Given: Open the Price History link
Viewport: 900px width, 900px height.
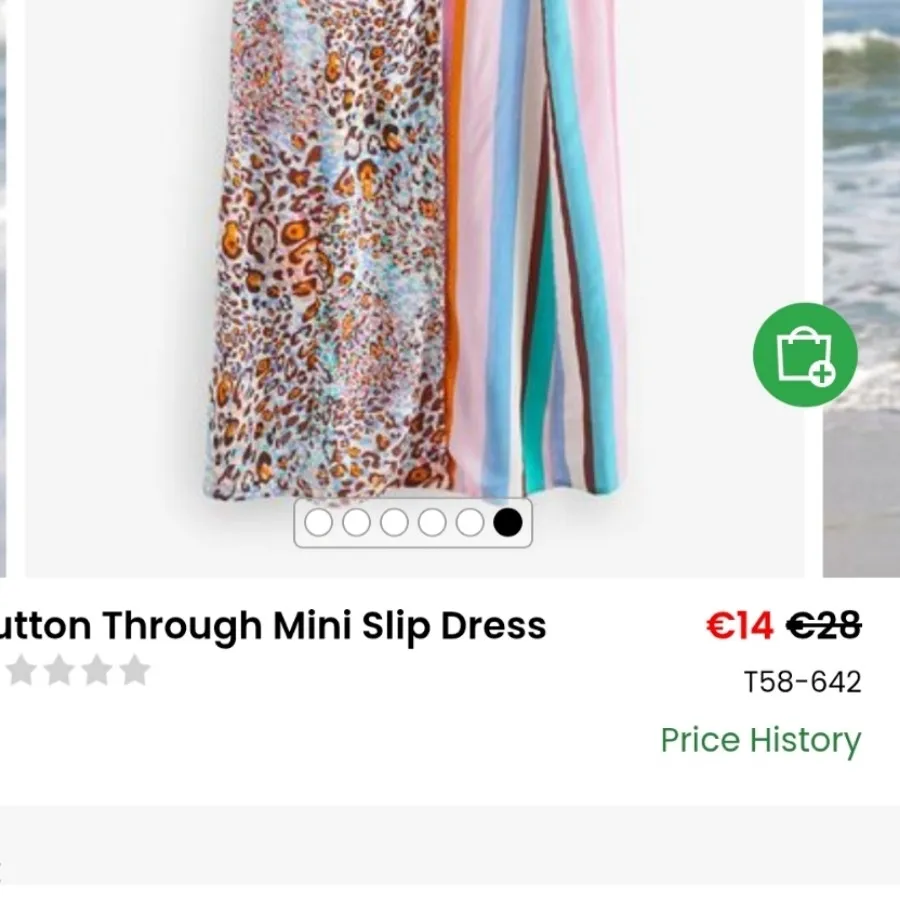Looking at the screenshot, I should (x=760, y=740).
